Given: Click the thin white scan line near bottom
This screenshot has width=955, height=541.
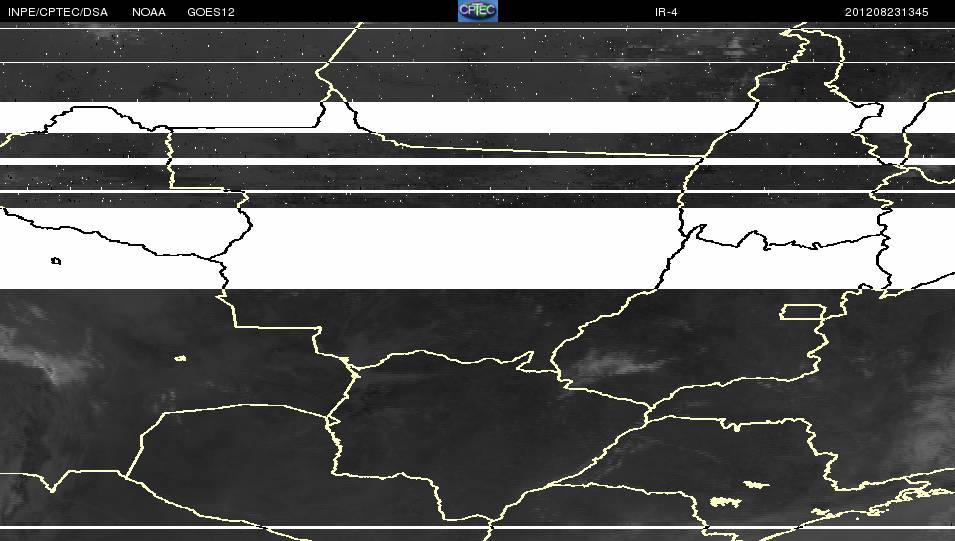Looking at the screenshot, I should 478,527.
